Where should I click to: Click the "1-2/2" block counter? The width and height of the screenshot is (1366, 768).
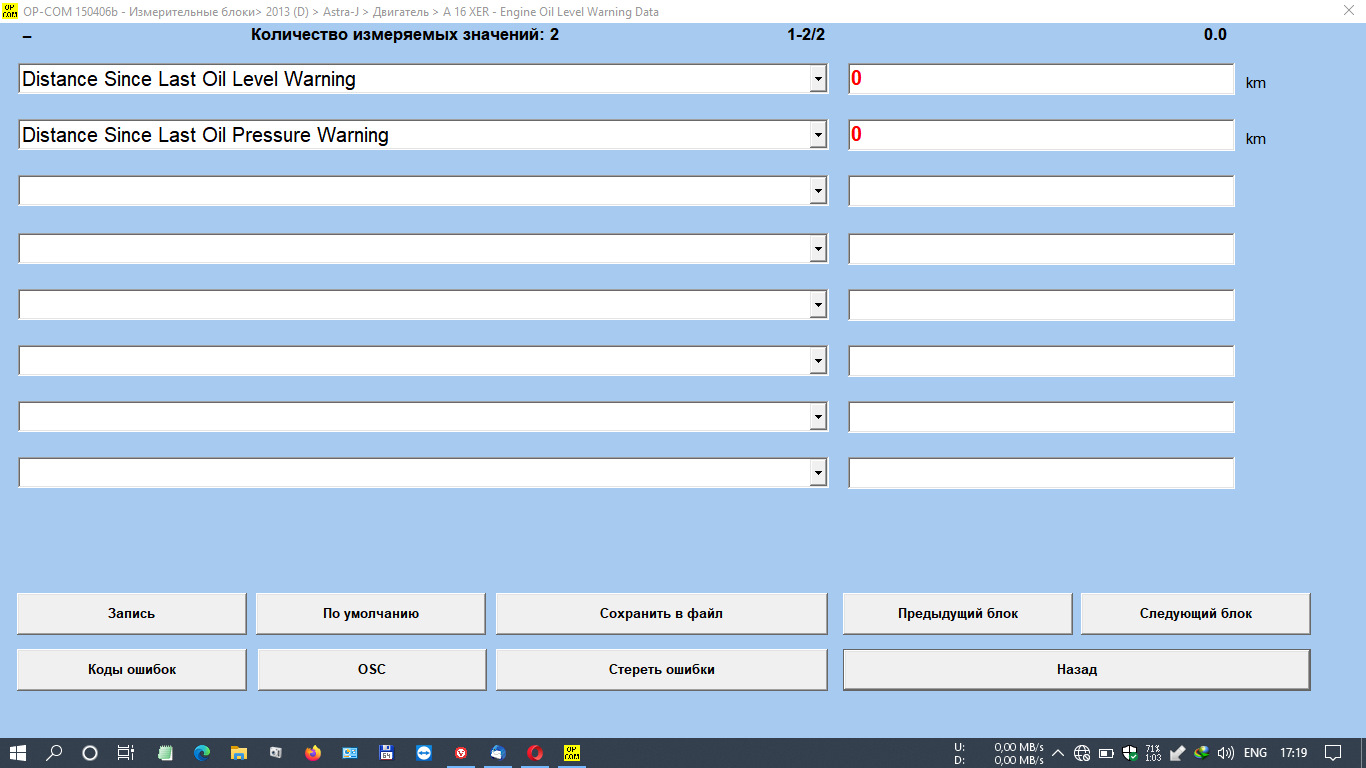806,35
